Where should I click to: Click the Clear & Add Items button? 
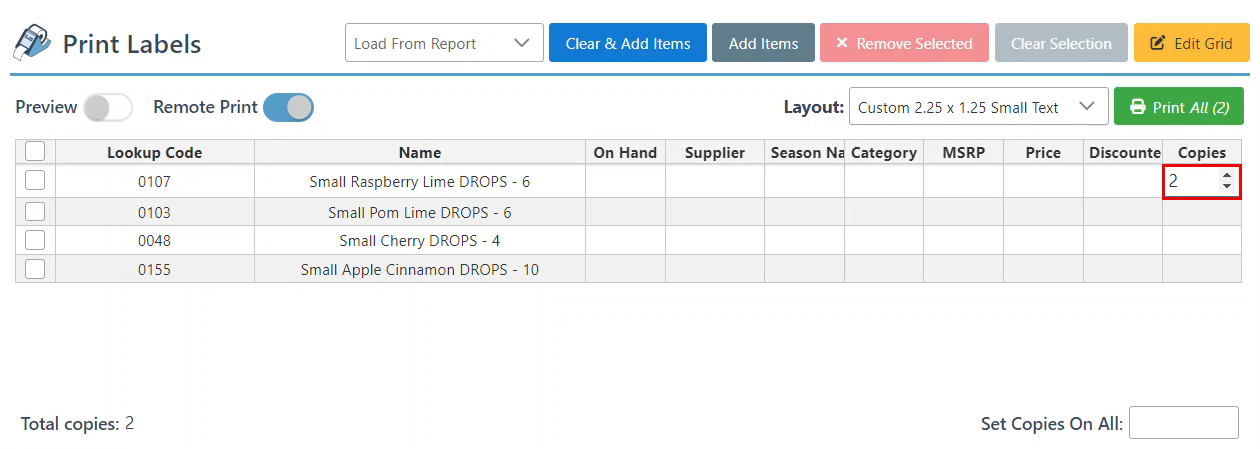coord(627,43)
